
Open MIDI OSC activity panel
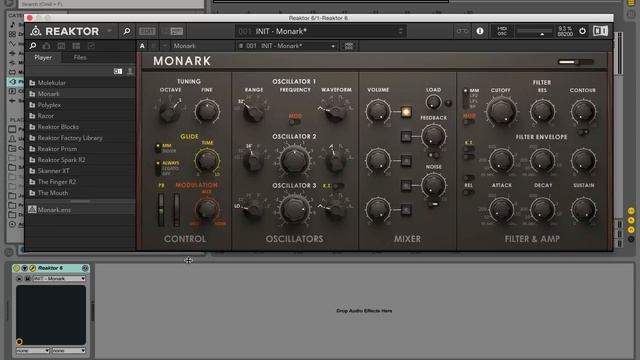tap(502, 31)
